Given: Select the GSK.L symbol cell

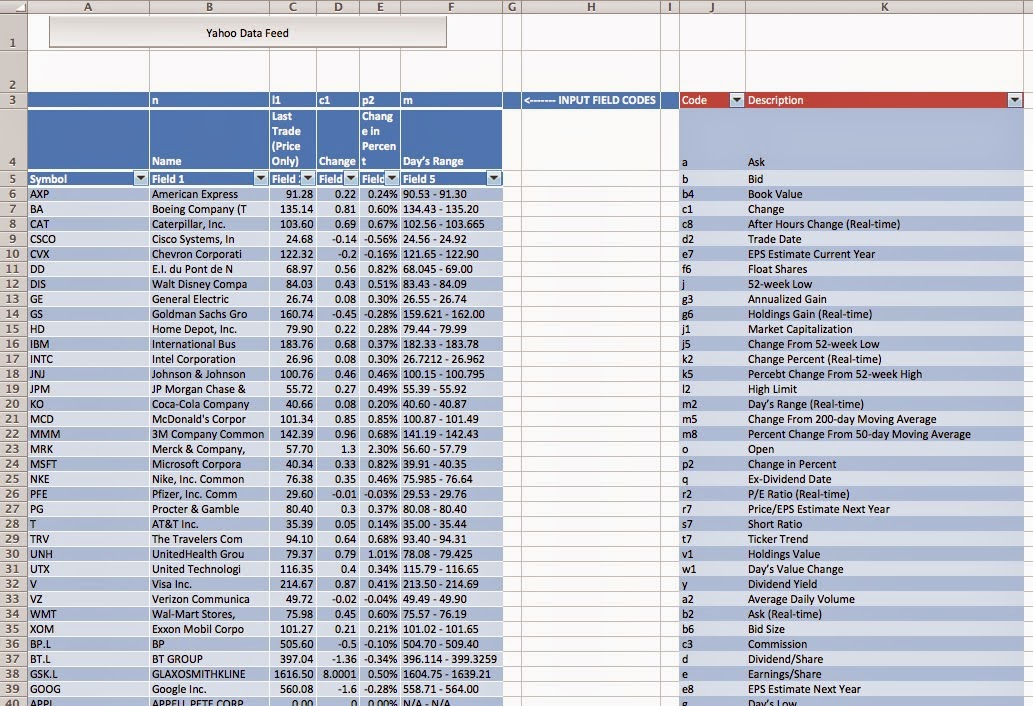Looking at the screenshot, I should click(x=88, y=674).
